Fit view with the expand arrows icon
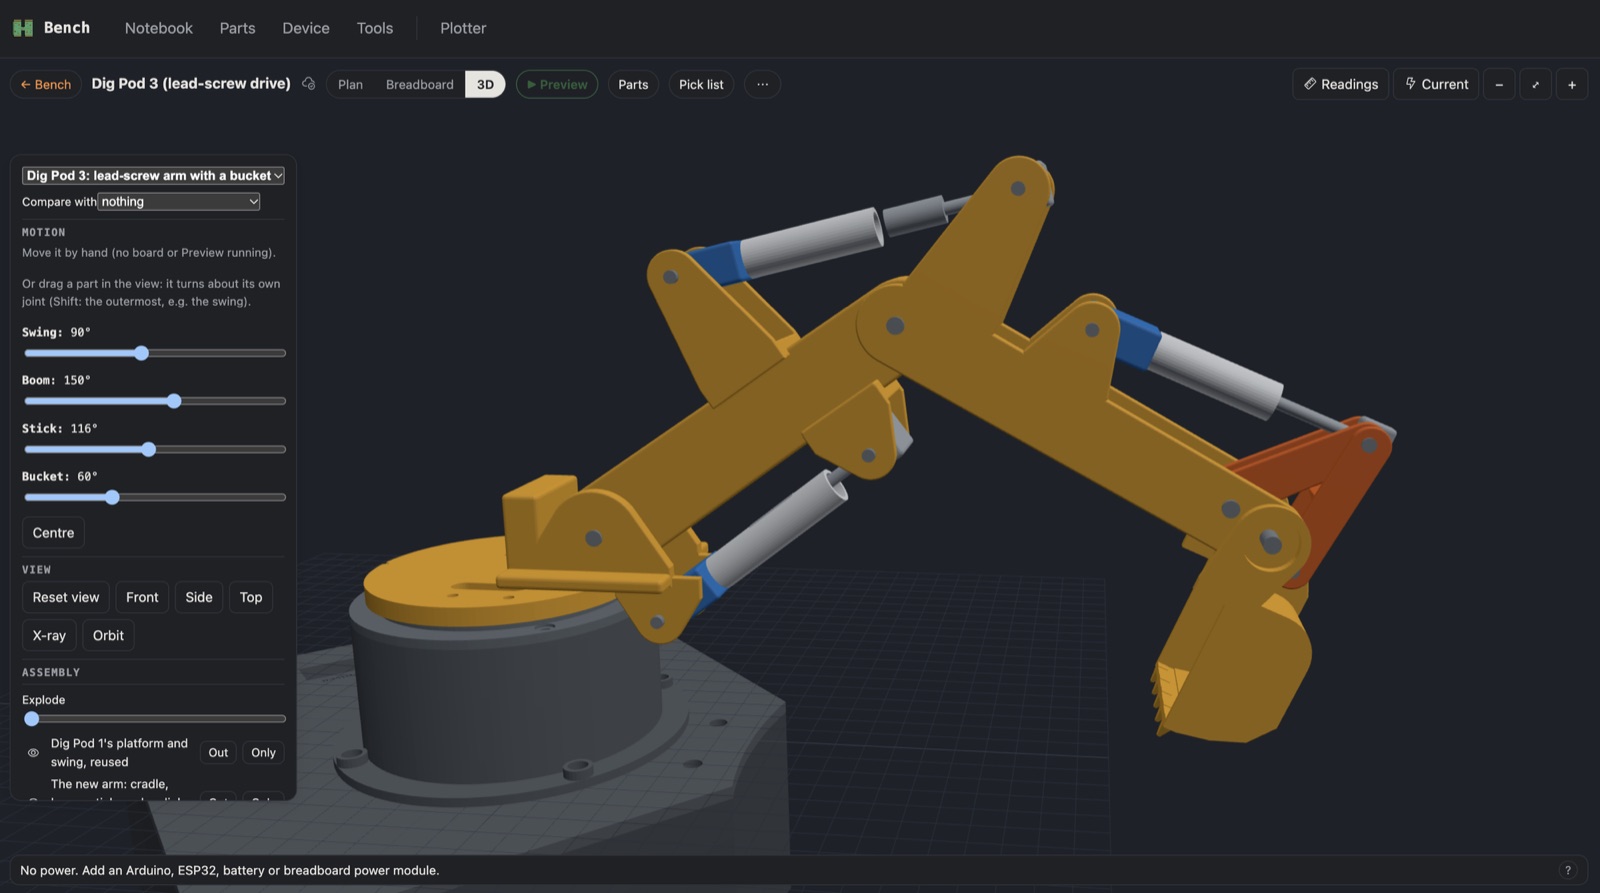This screenshot has height=893, width=1600. pos(1535,84)
